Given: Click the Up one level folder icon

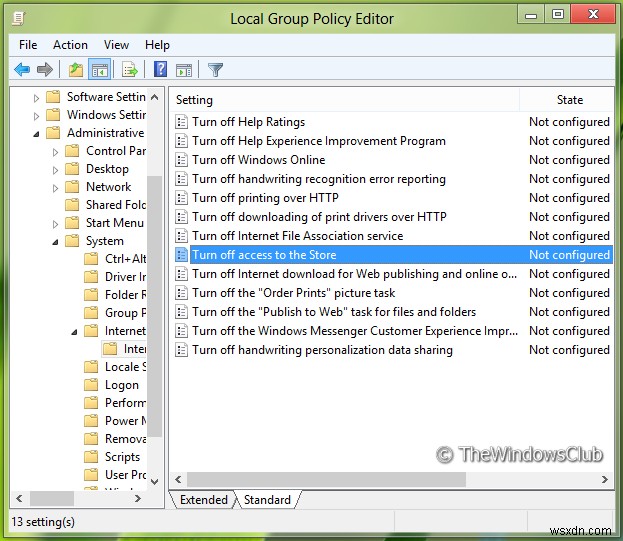Looking at the screenshot, I should pos(75,70).
